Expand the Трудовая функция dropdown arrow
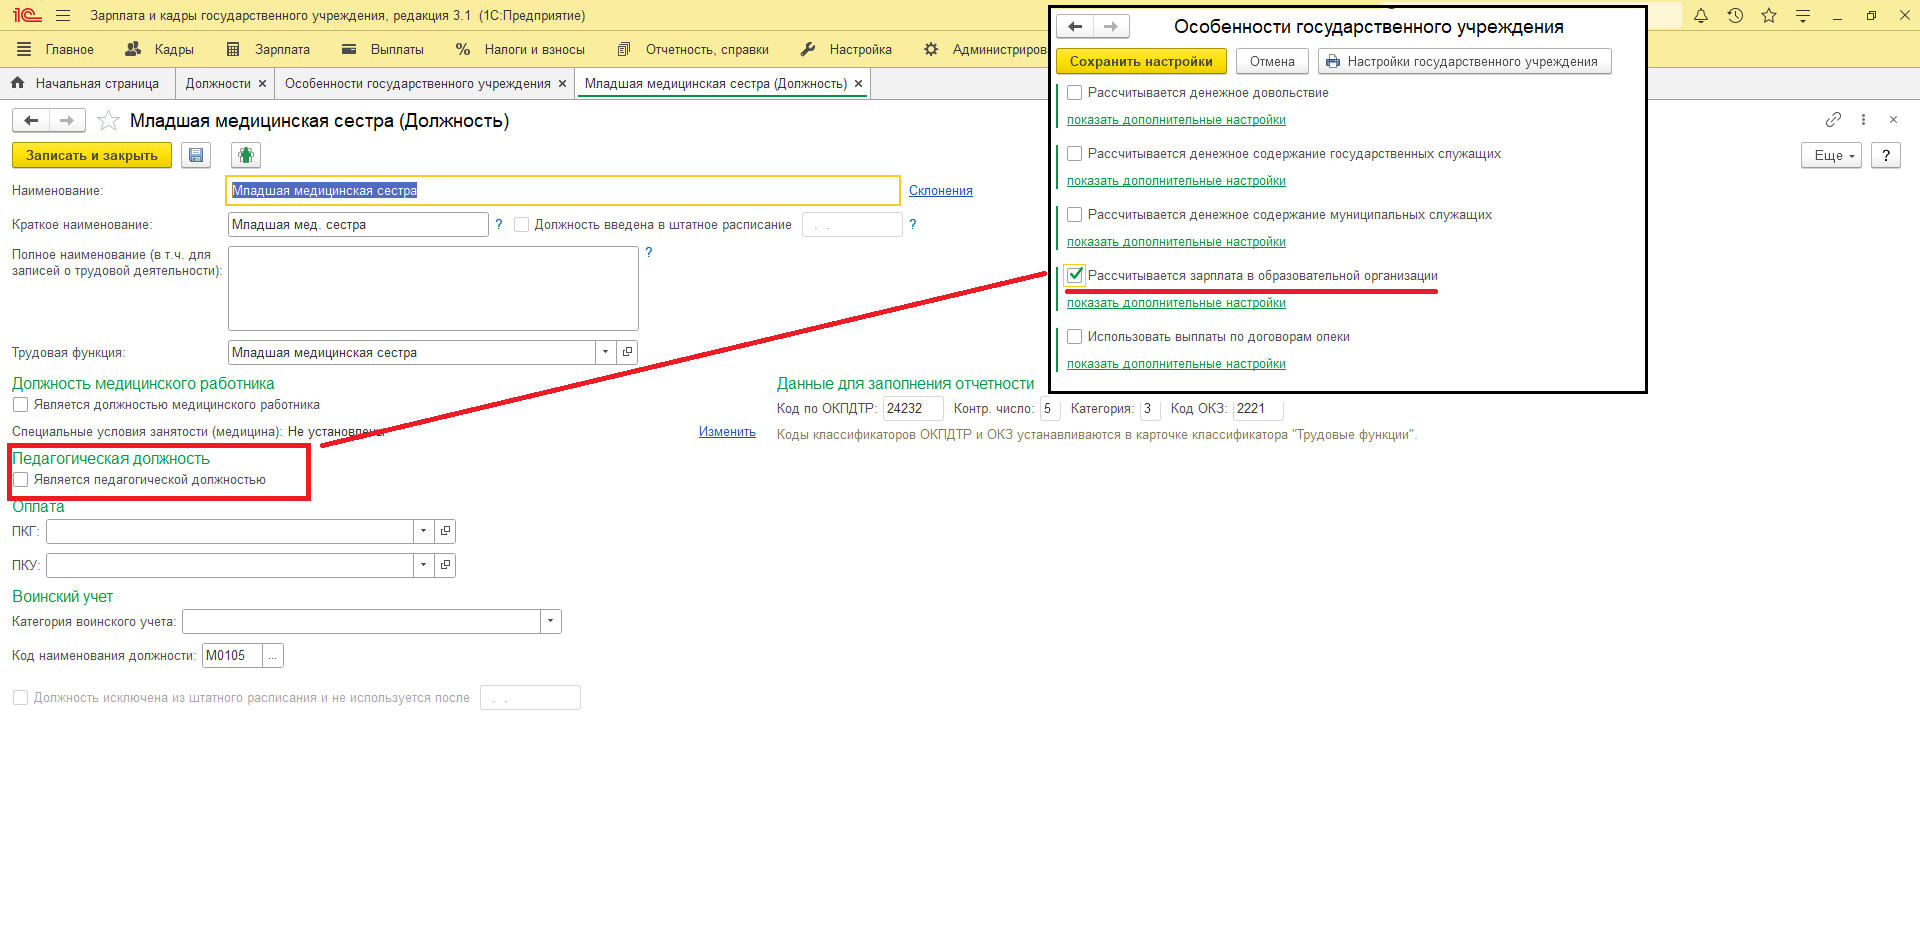1920x942 pixels. pos(605,352)
